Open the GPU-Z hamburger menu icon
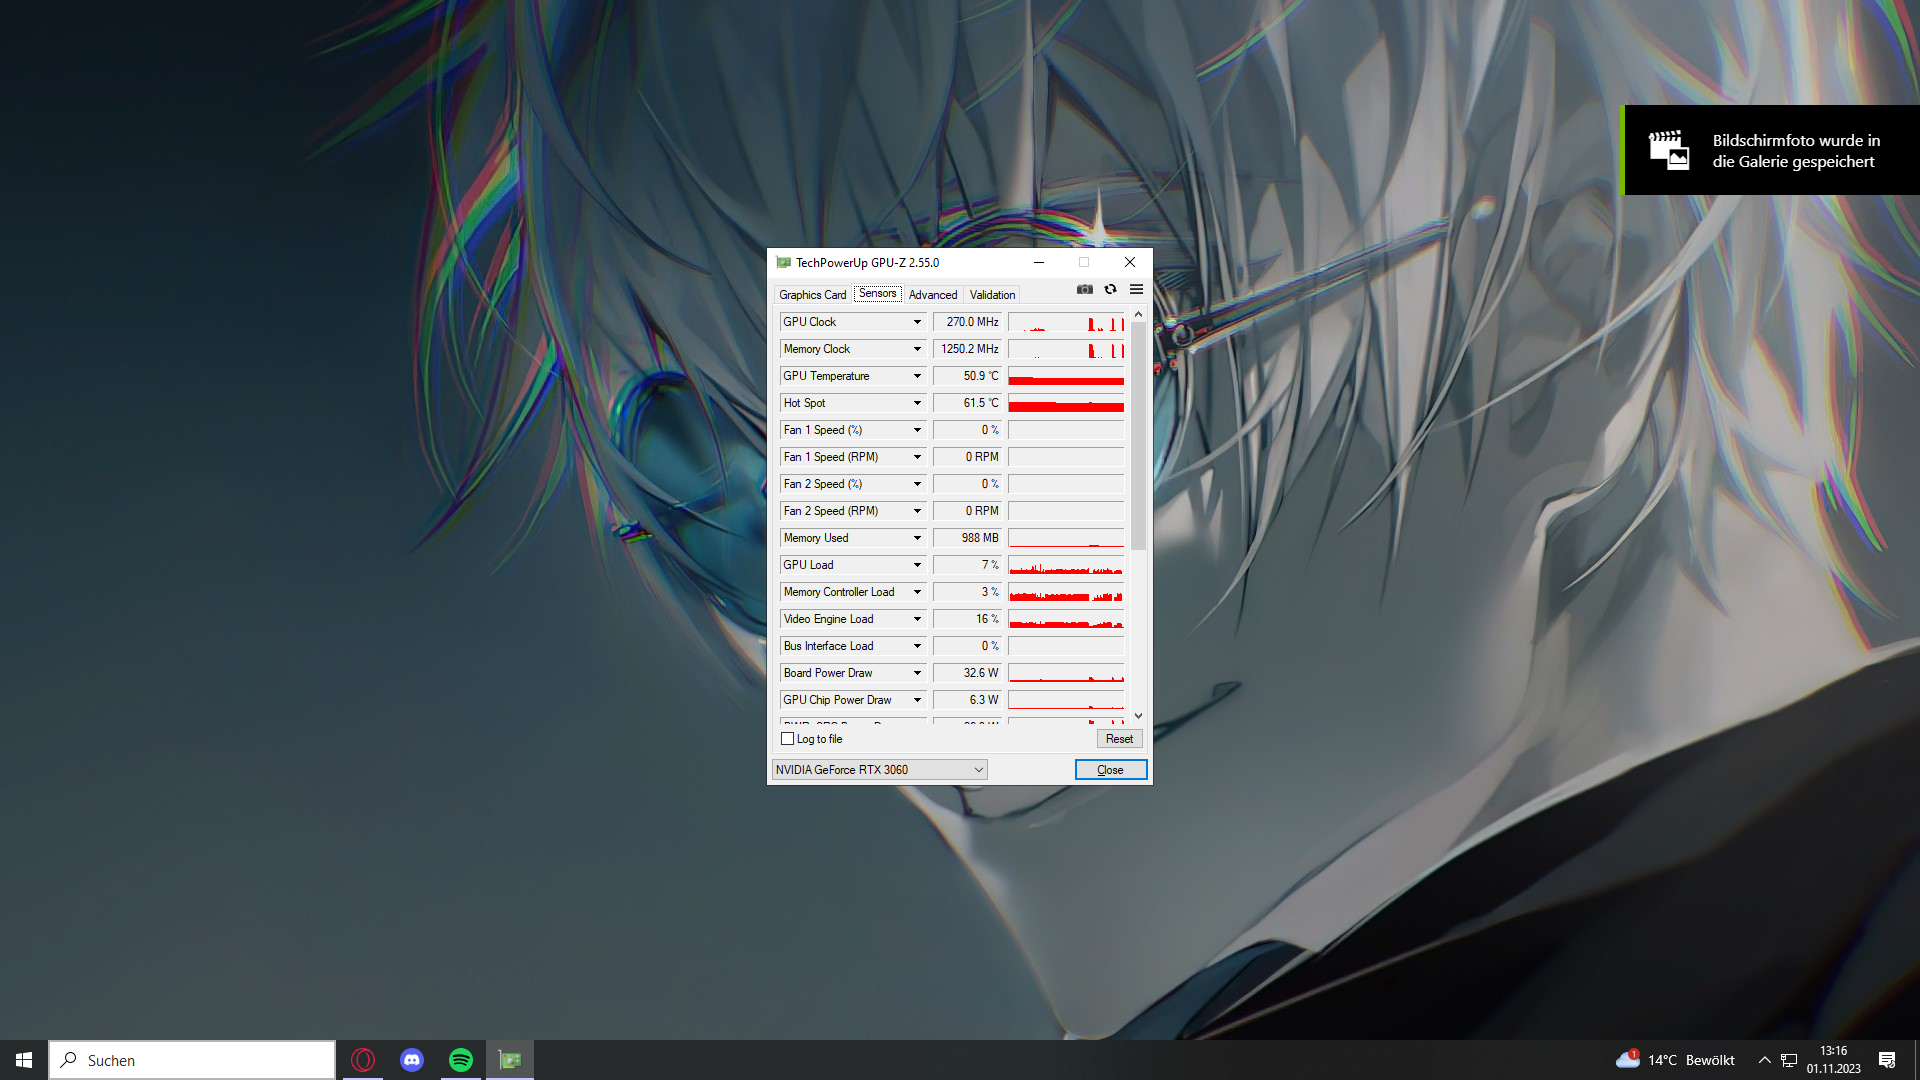Screen dimensions: 1920x1080 tap(1136, 289)
